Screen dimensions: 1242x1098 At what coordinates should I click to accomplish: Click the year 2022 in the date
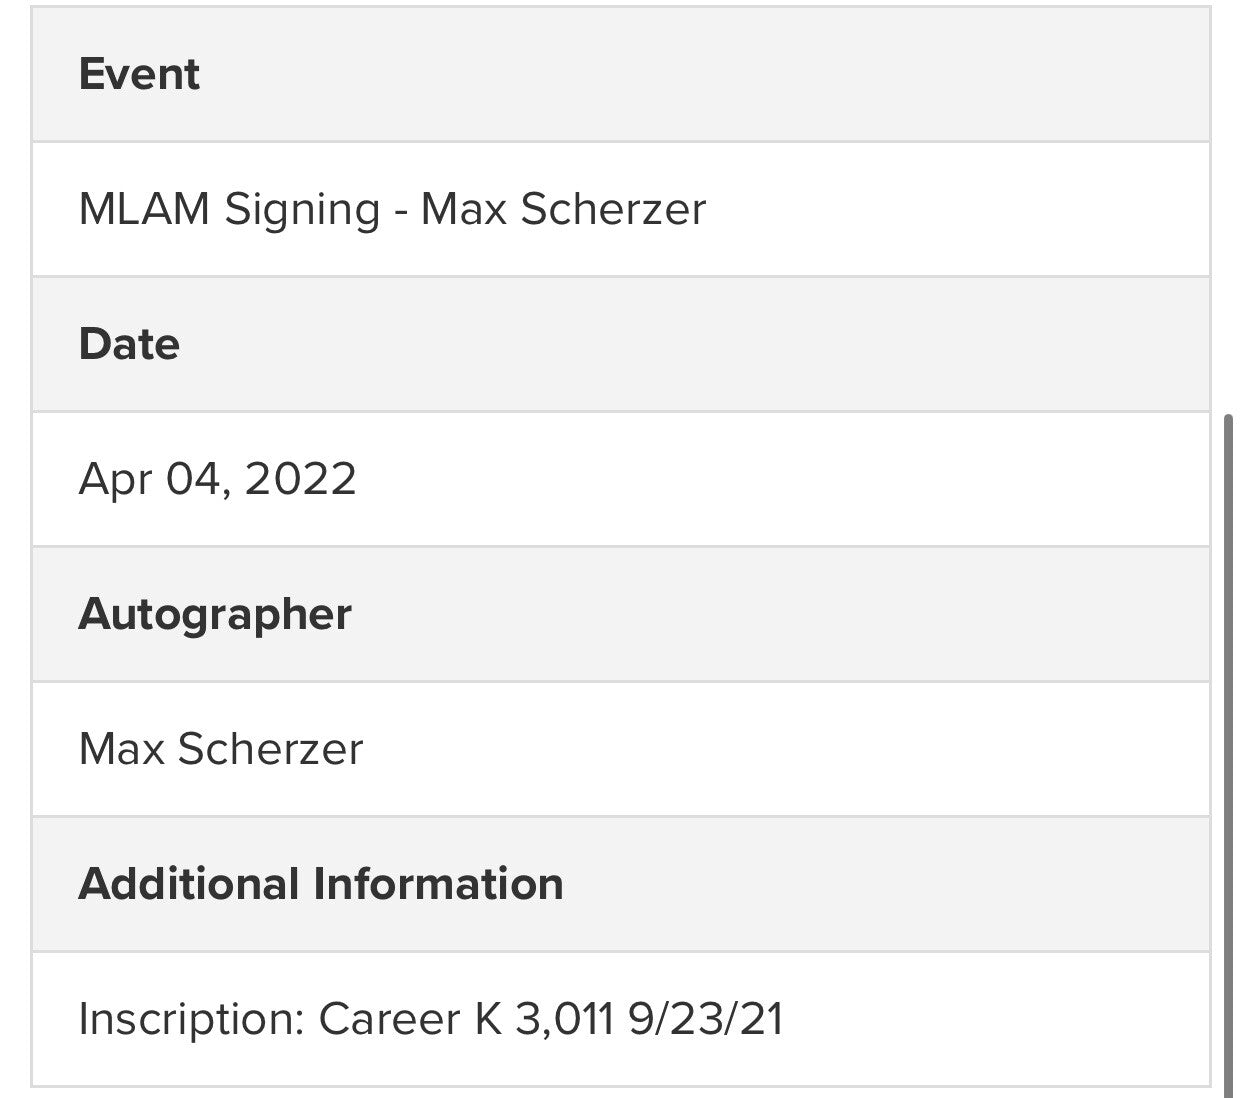click(300, 479)
